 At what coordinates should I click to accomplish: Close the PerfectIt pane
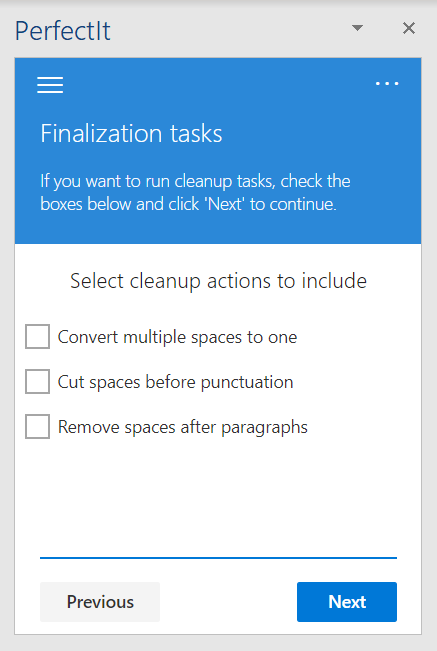click(x=409, y=28)
